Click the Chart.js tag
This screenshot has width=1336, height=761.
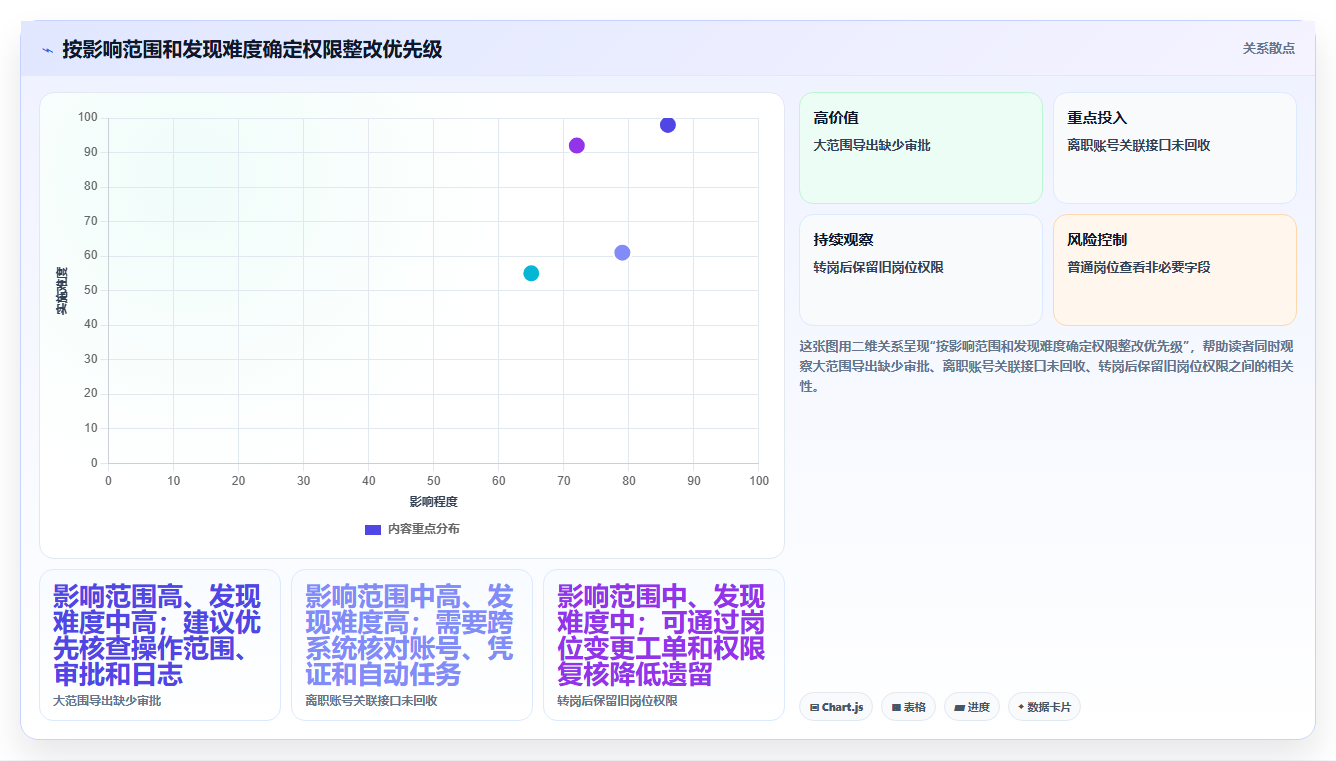836,707
